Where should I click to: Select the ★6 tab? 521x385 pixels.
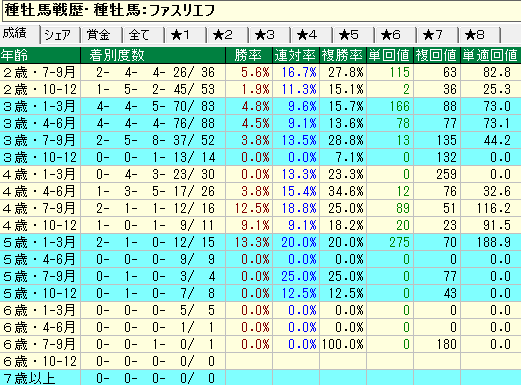coord(396,35)
